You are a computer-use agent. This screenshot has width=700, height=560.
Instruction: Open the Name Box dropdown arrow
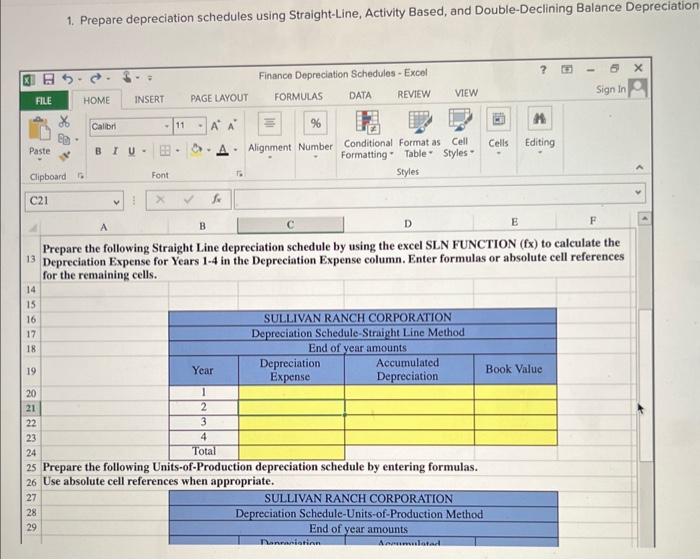click(x=116, y=202)
